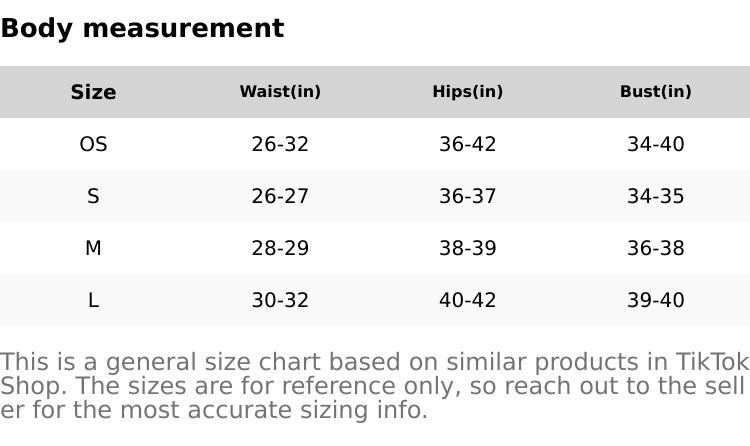The image size is (750, 446).
Task: Click the 40-42 hips value
Action: (467, 301)
